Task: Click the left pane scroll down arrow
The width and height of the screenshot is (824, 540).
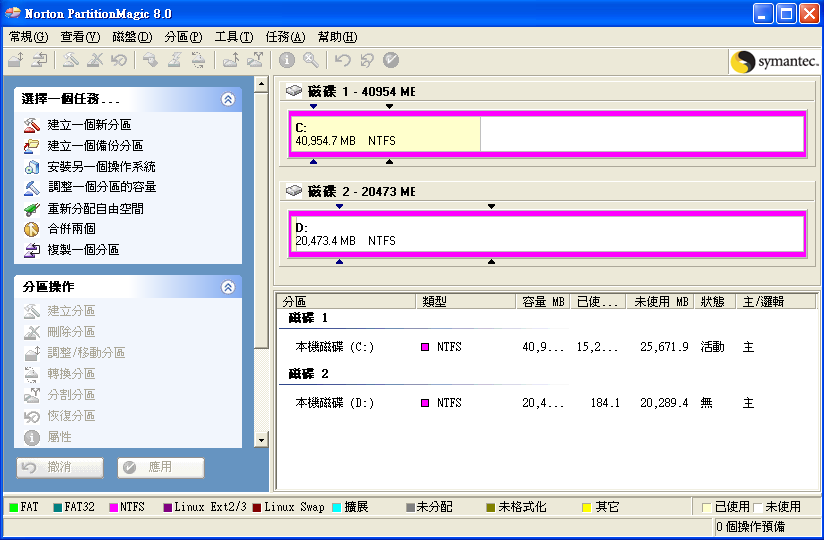Action: pos(261,440)
